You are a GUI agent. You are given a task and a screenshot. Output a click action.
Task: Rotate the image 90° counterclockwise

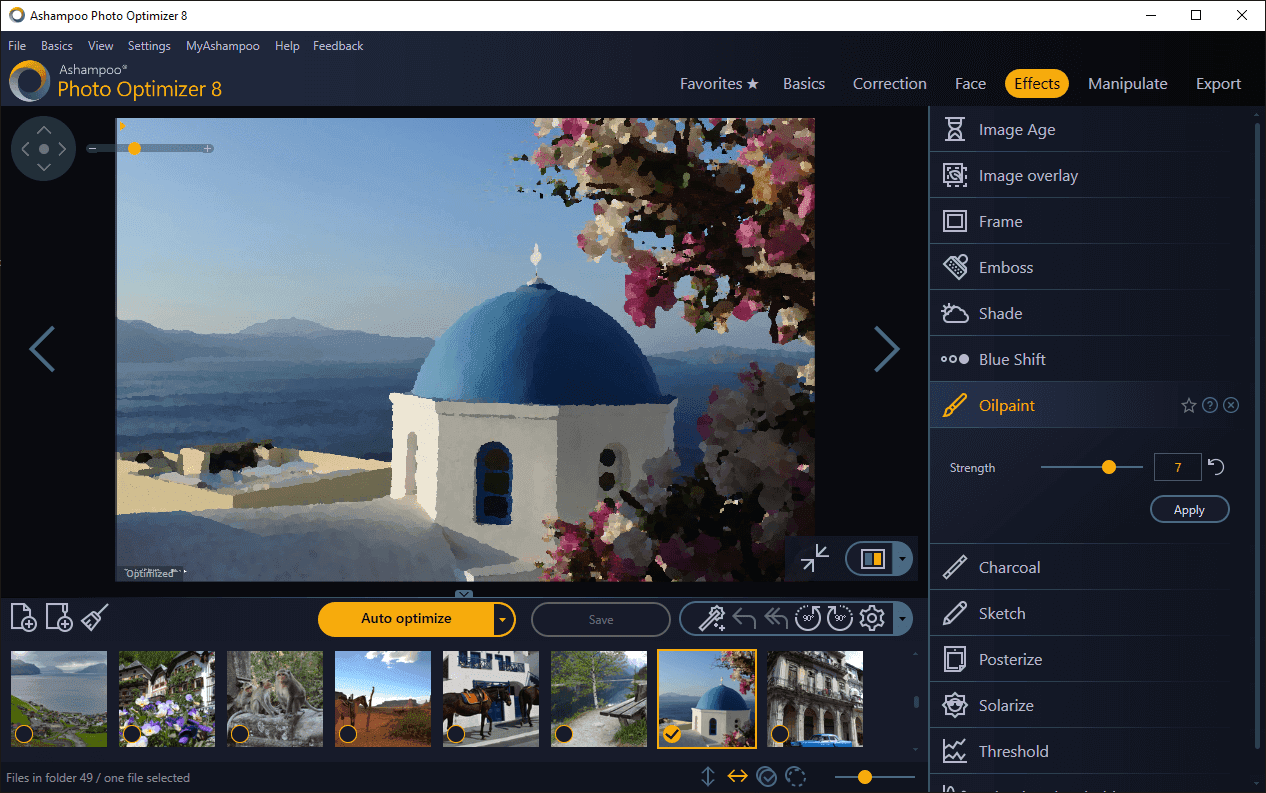[x=807, y=618]
